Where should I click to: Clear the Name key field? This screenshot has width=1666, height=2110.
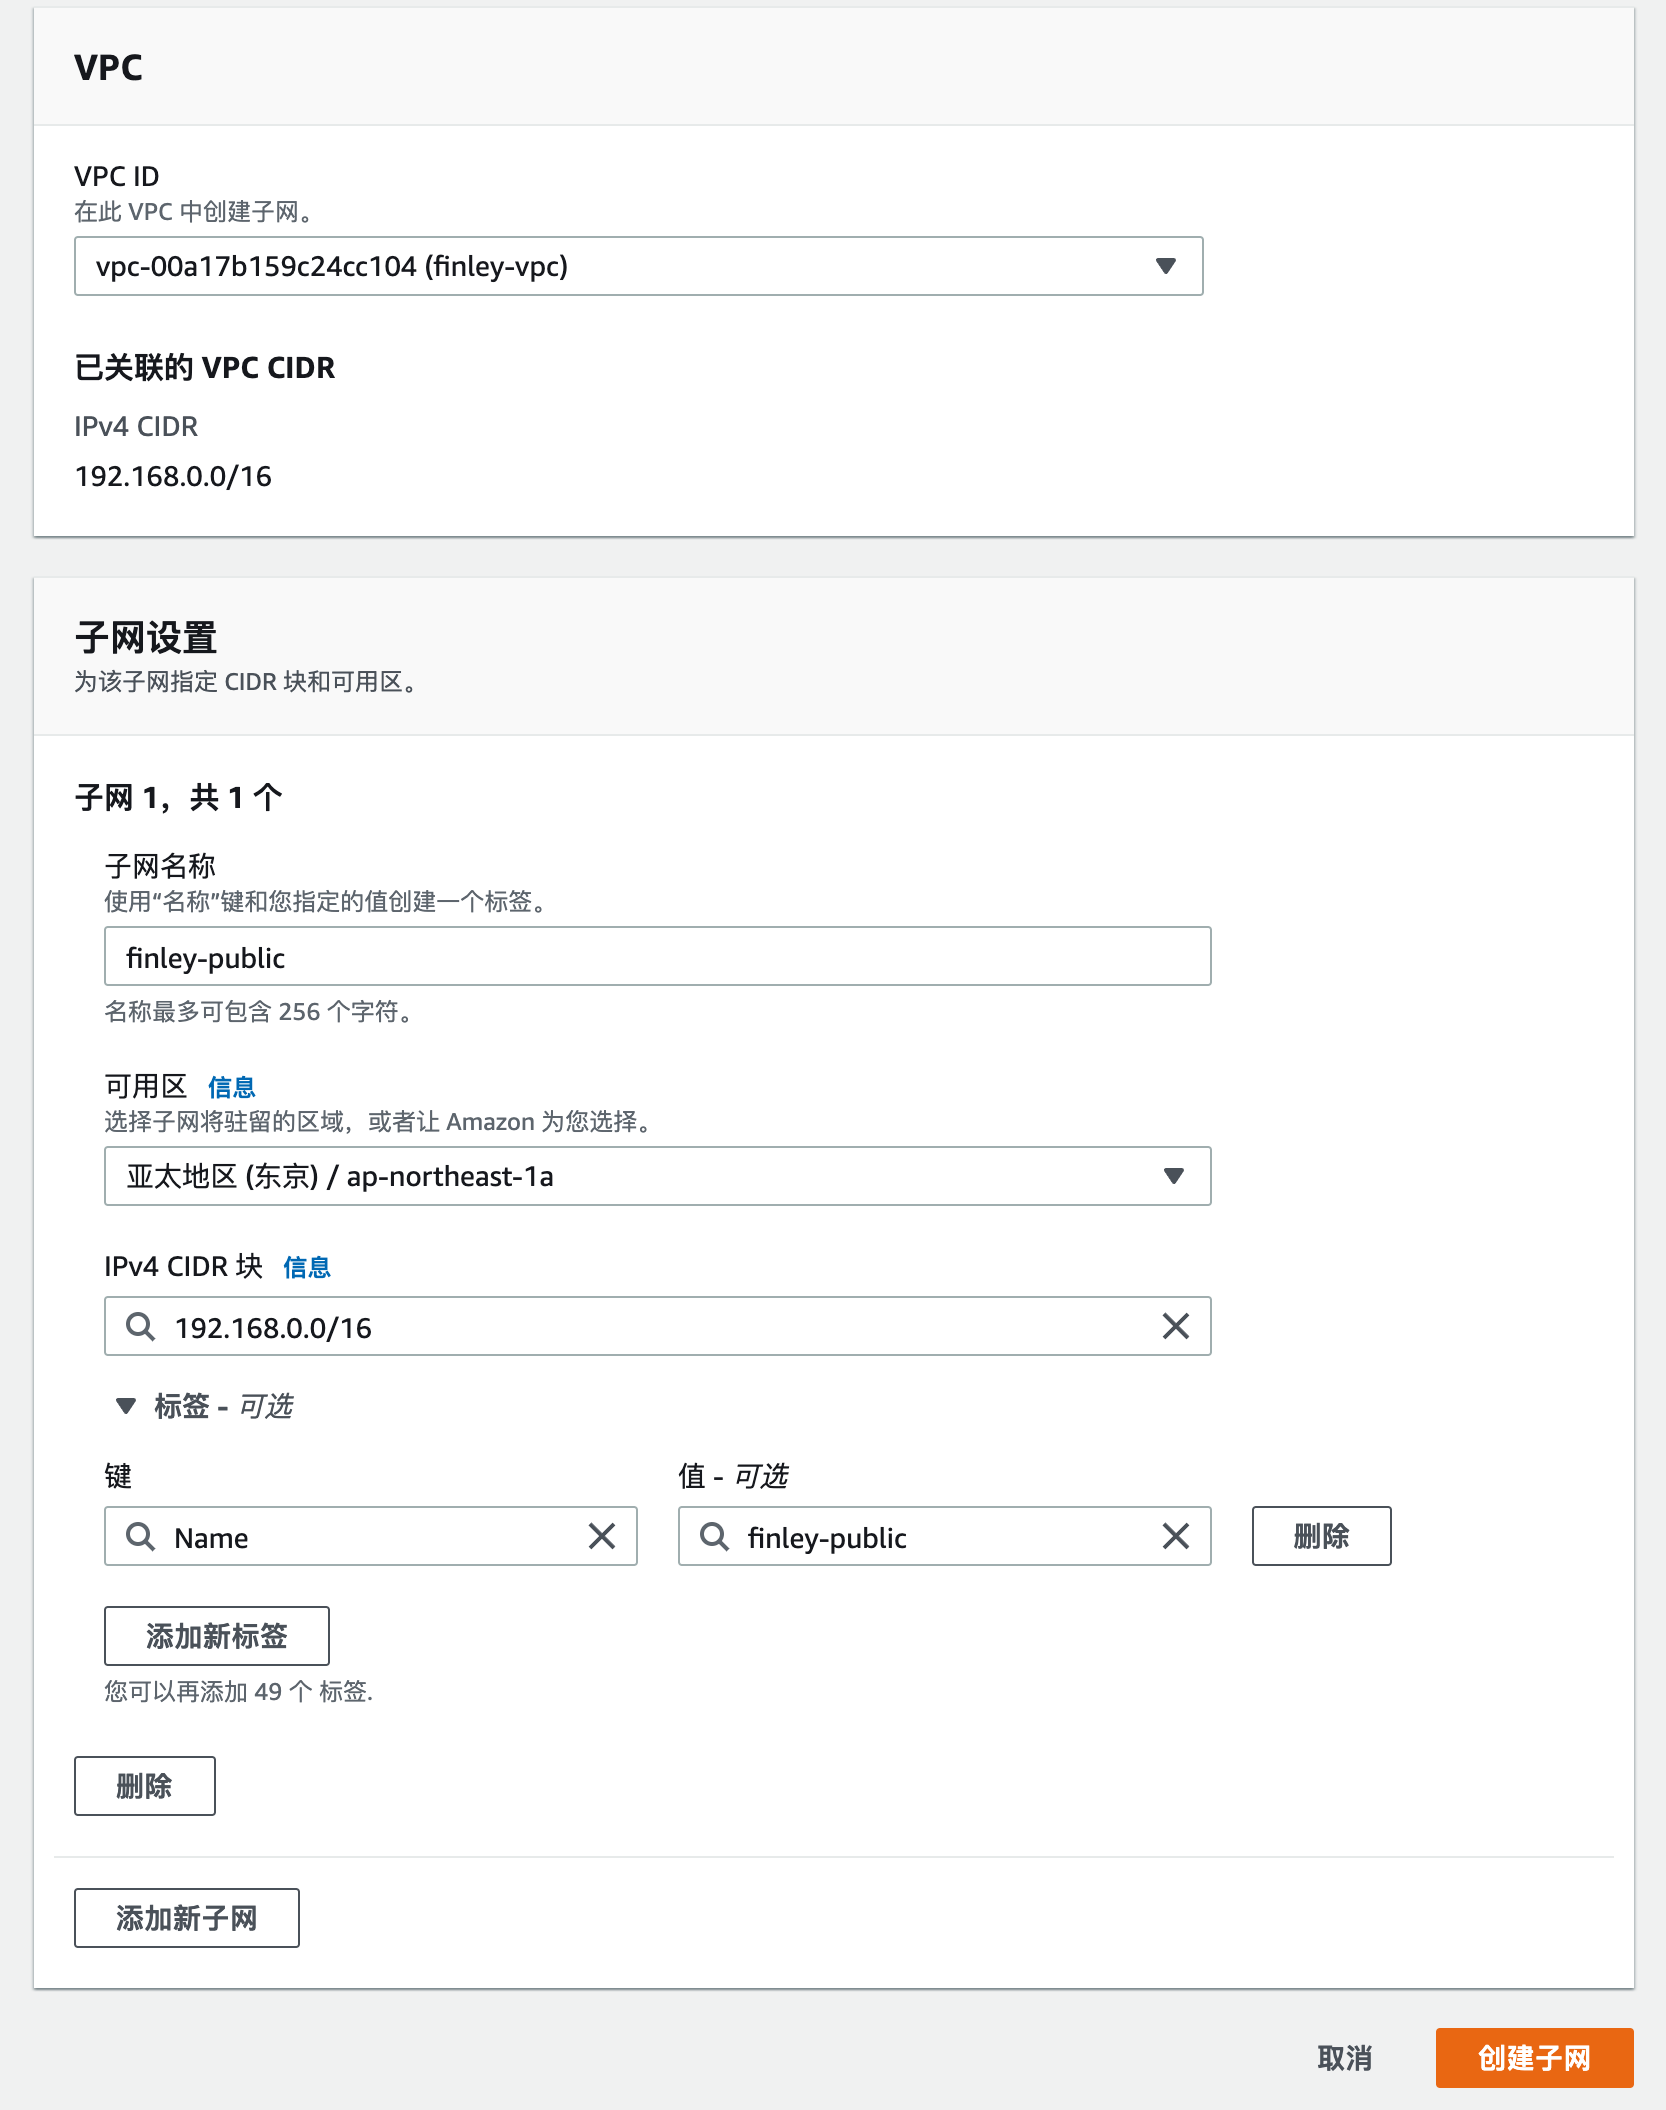603,1537
